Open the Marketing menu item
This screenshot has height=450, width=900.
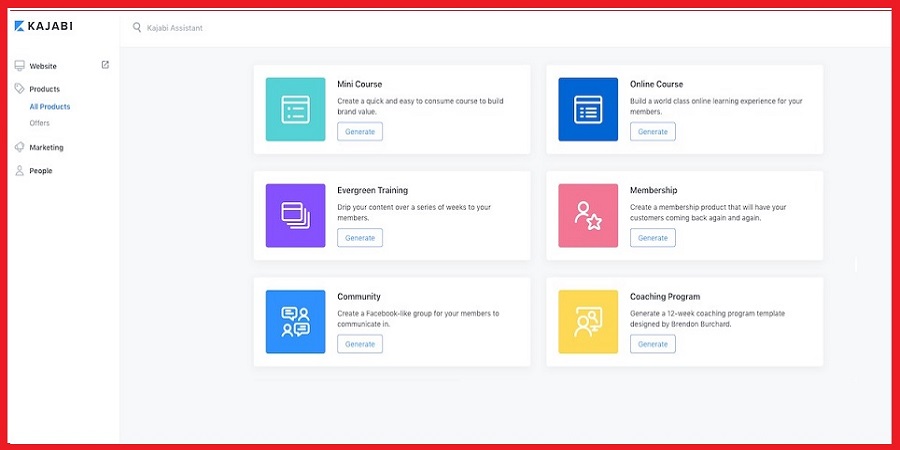pos(46,148)
